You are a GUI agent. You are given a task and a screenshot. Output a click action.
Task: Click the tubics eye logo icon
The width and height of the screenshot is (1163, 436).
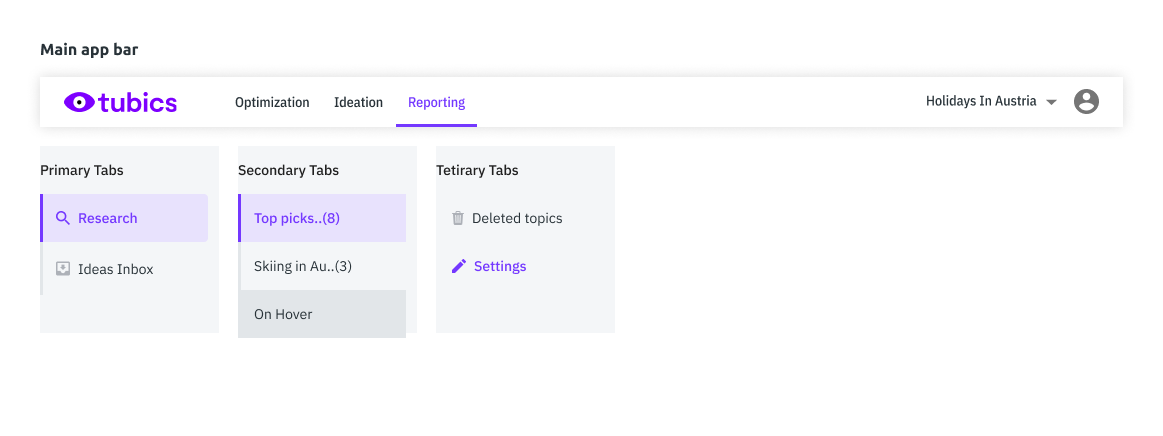click(80, 102)
